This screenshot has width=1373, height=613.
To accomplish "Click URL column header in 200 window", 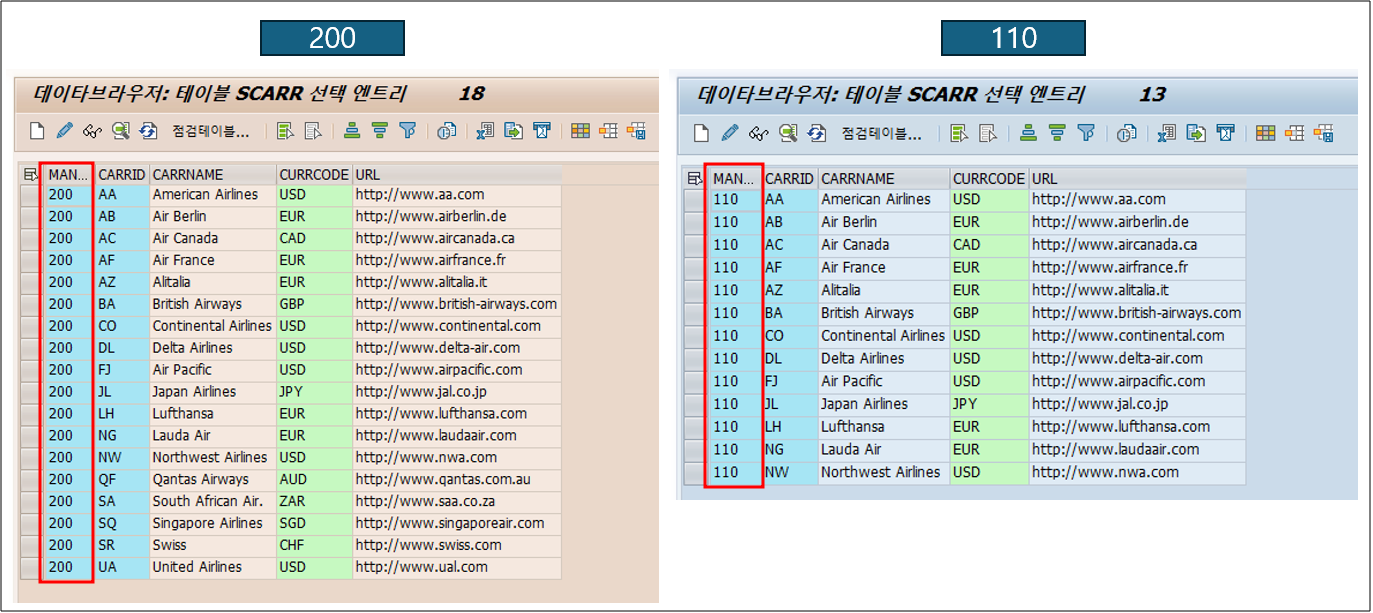I will tap(457, 174).
